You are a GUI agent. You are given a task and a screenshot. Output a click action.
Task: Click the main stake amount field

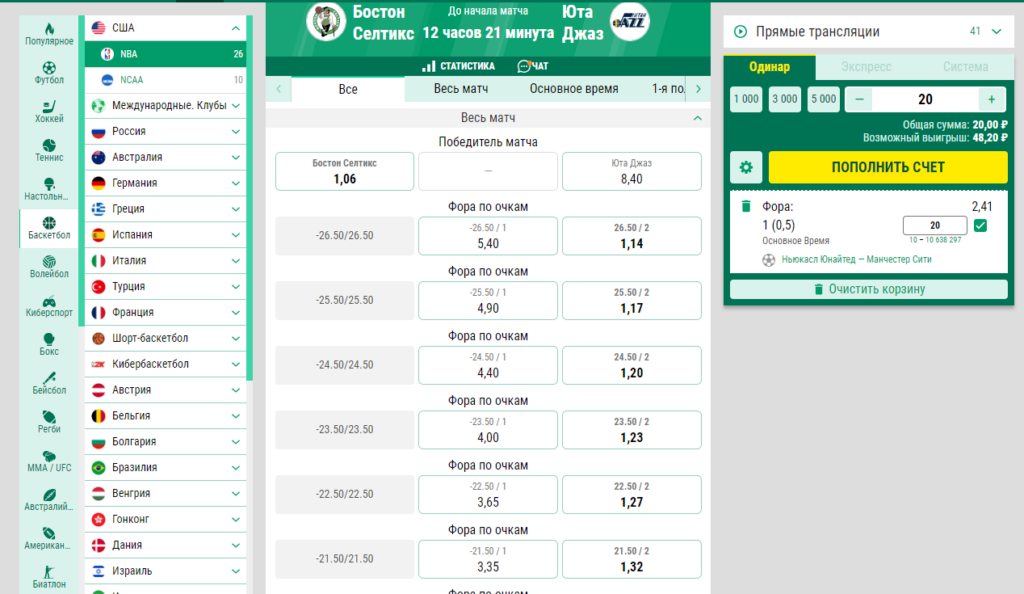[925, 99]
